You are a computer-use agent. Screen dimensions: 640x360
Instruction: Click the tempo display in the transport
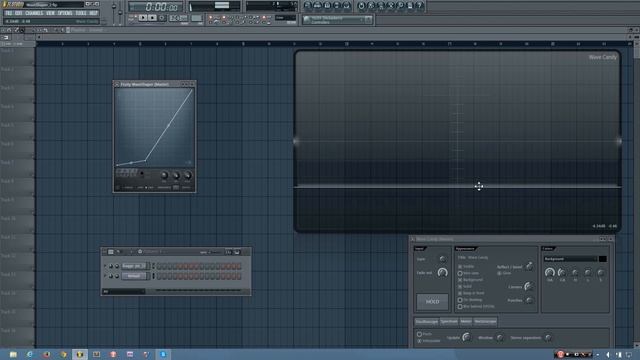tap(178, 18)
